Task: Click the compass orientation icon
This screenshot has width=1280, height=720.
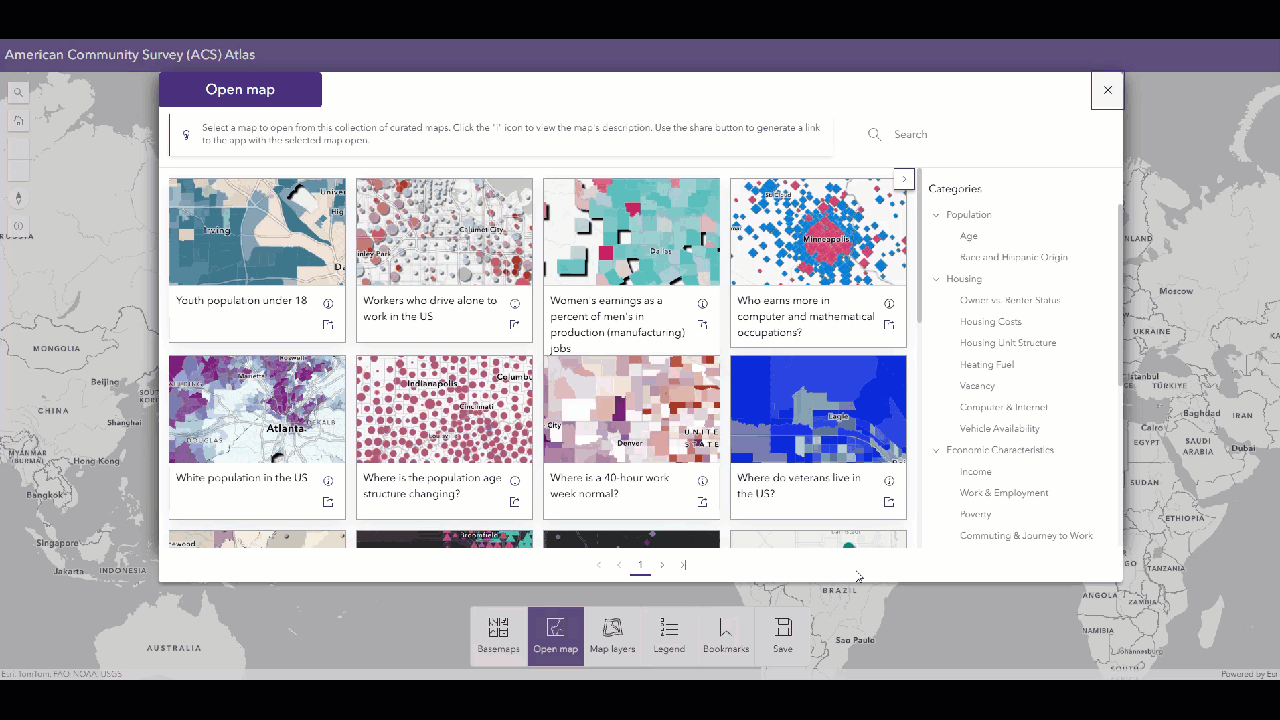Action: 18,197
